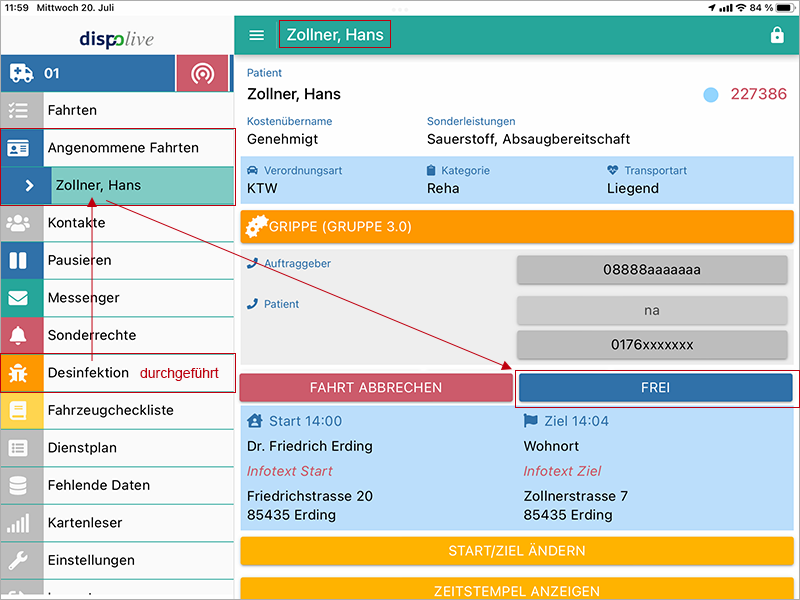This screenshot has height=600, width=800.
Task: Tap the flag icon beside Ziel 14:04
Action: (531, 421)
